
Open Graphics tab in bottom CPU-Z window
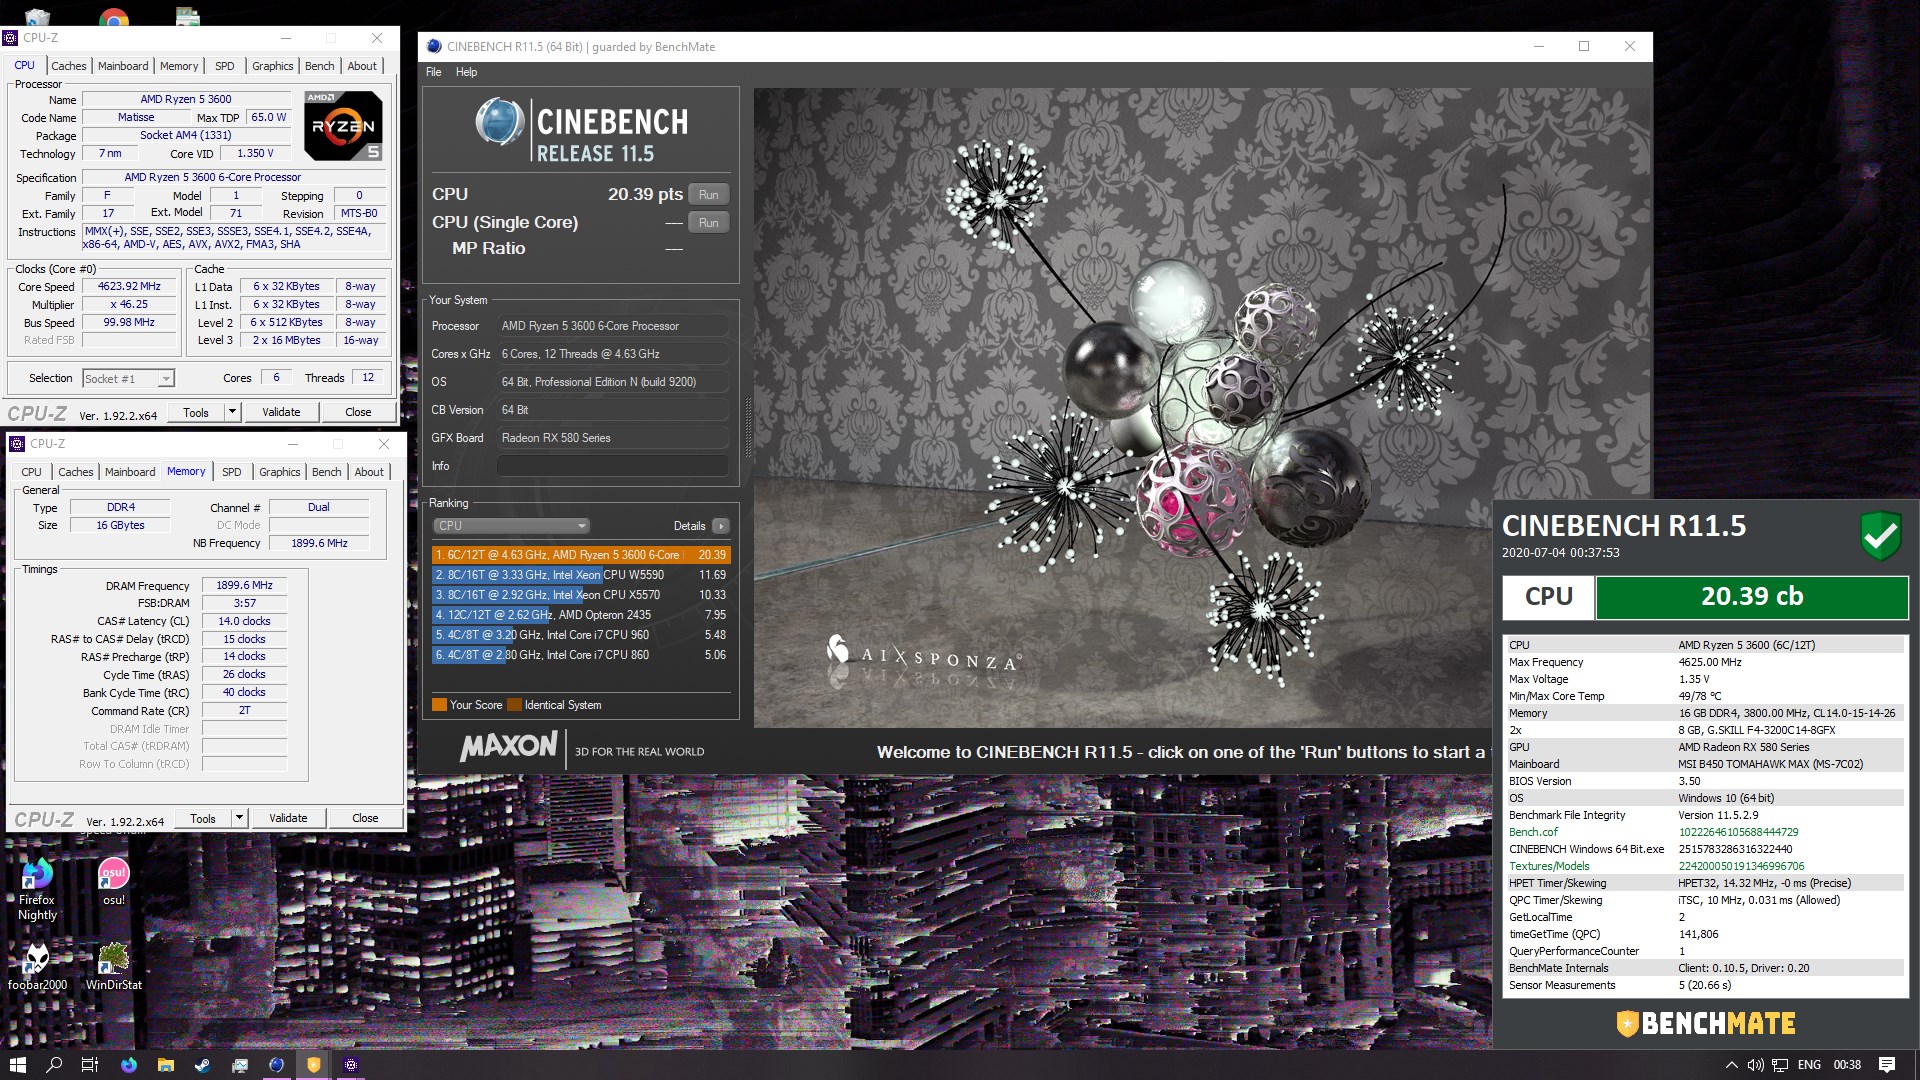click(280, 472)
